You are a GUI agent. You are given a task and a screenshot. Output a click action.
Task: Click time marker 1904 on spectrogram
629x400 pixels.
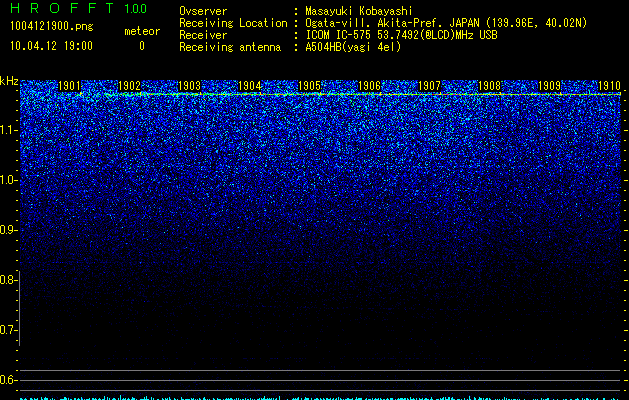250,86
